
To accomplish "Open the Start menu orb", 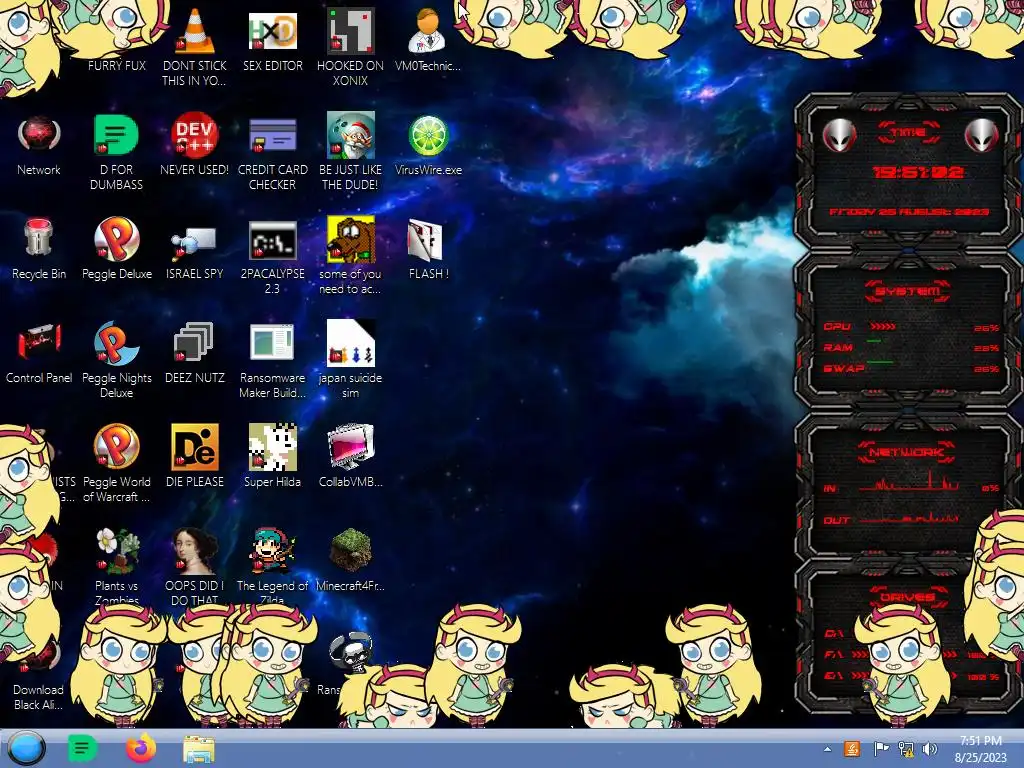I will [x=27, y=748].
